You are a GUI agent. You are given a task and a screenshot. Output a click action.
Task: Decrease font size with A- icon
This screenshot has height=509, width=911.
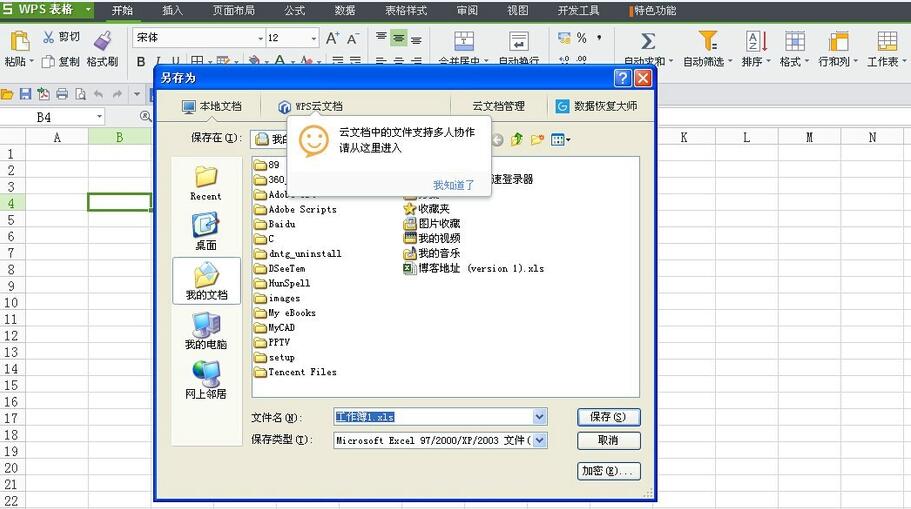(x=353, y=38)
